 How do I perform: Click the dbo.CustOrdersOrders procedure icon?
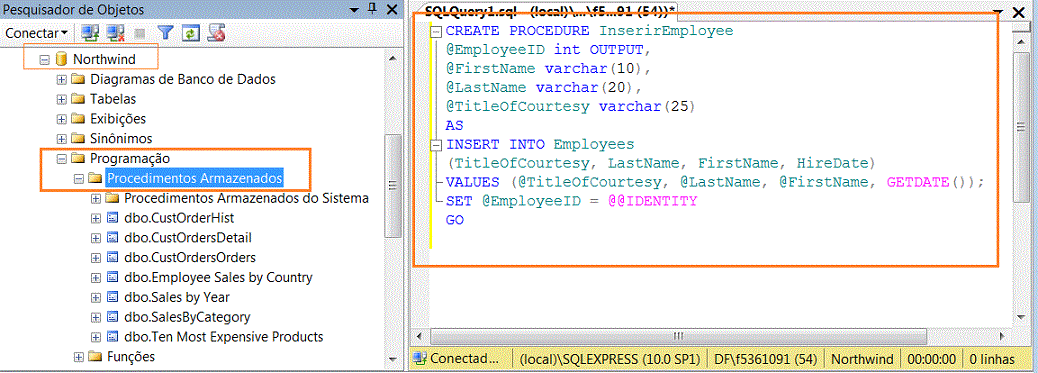[113, 258]
